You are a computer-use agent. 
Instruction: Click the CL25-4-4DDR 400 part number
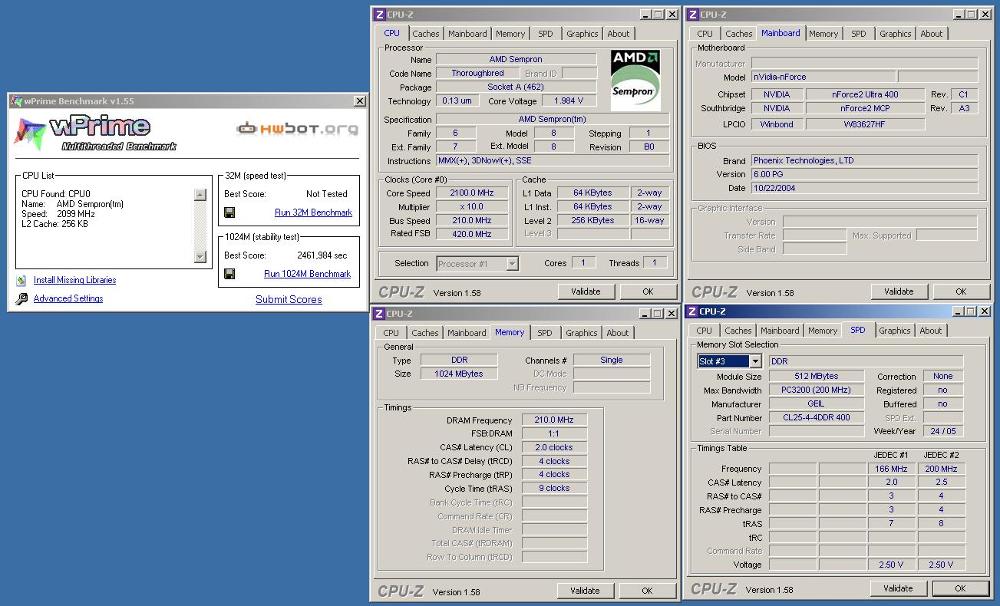pos(816,418)
